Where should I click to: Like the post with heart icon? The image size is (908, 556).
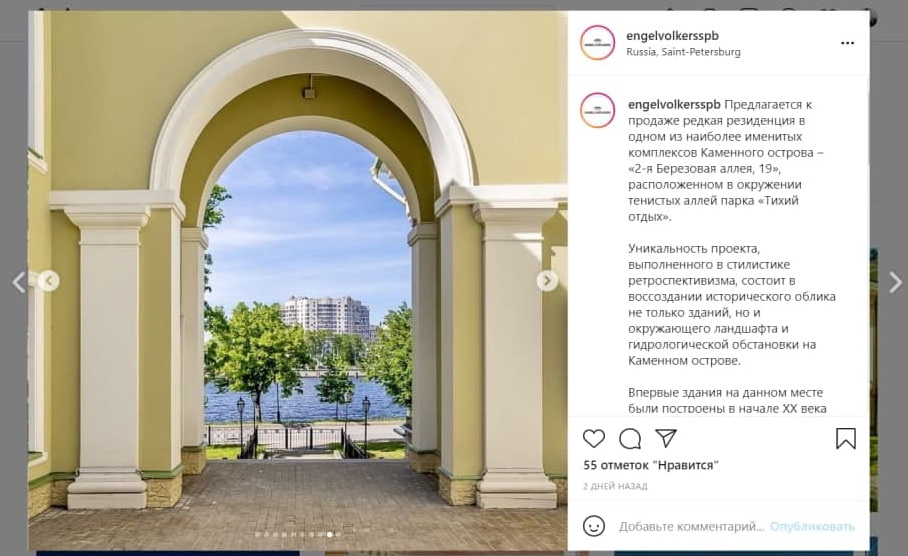coord(594,439)
